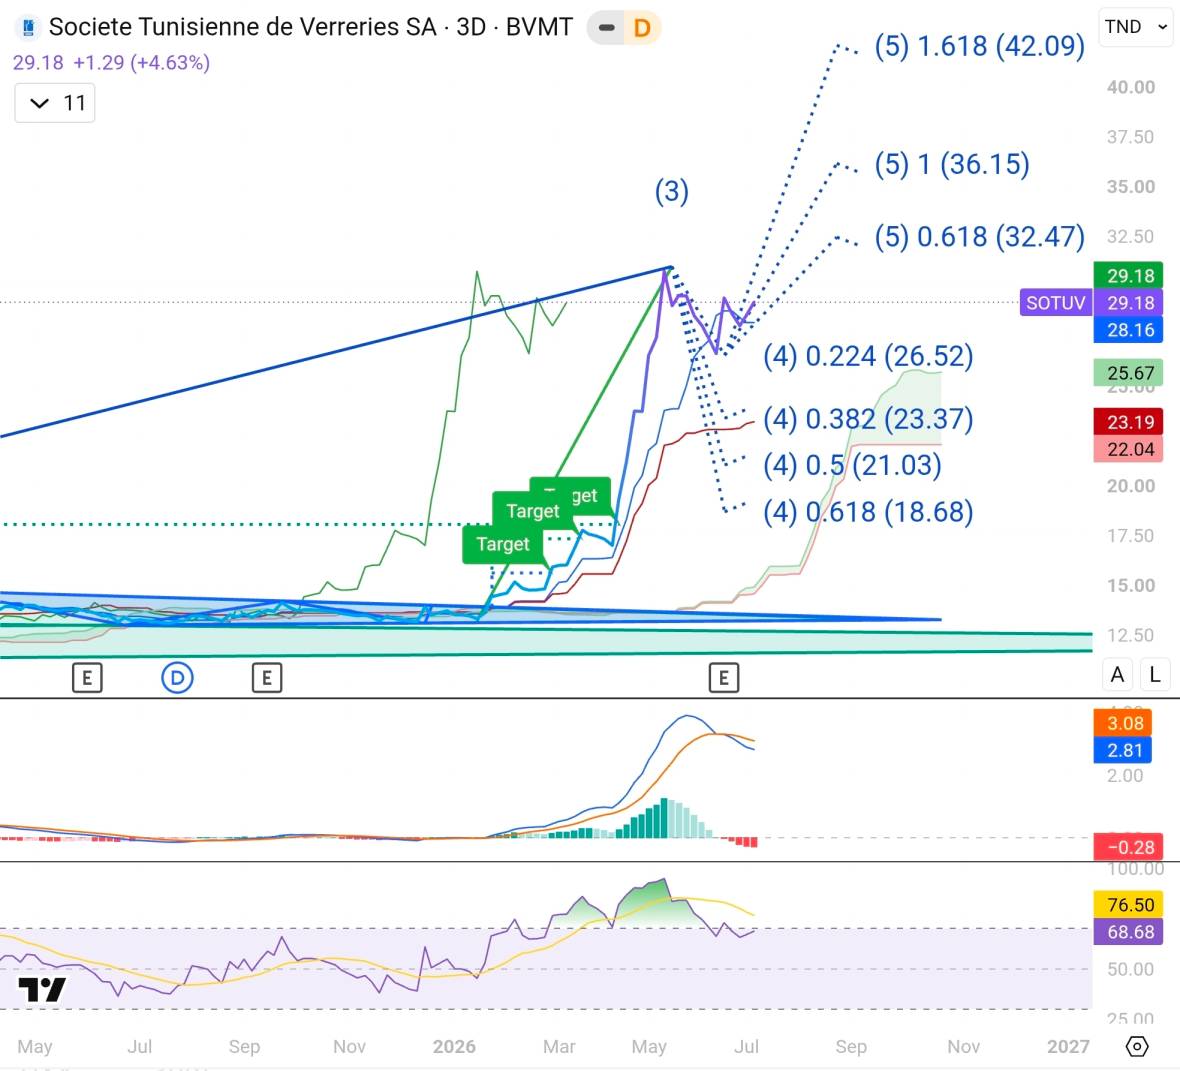Open the earnings E marker near July 2026
This screenshot has height=1071, width=1180.
coord(724,678)
